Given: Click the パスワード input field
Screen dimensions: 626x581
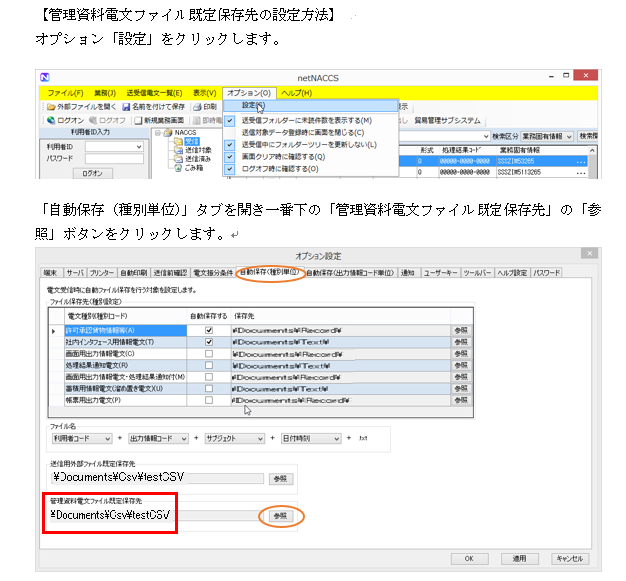Looking at the screenshot, I should pyautogui.click(x=113, y=158).
